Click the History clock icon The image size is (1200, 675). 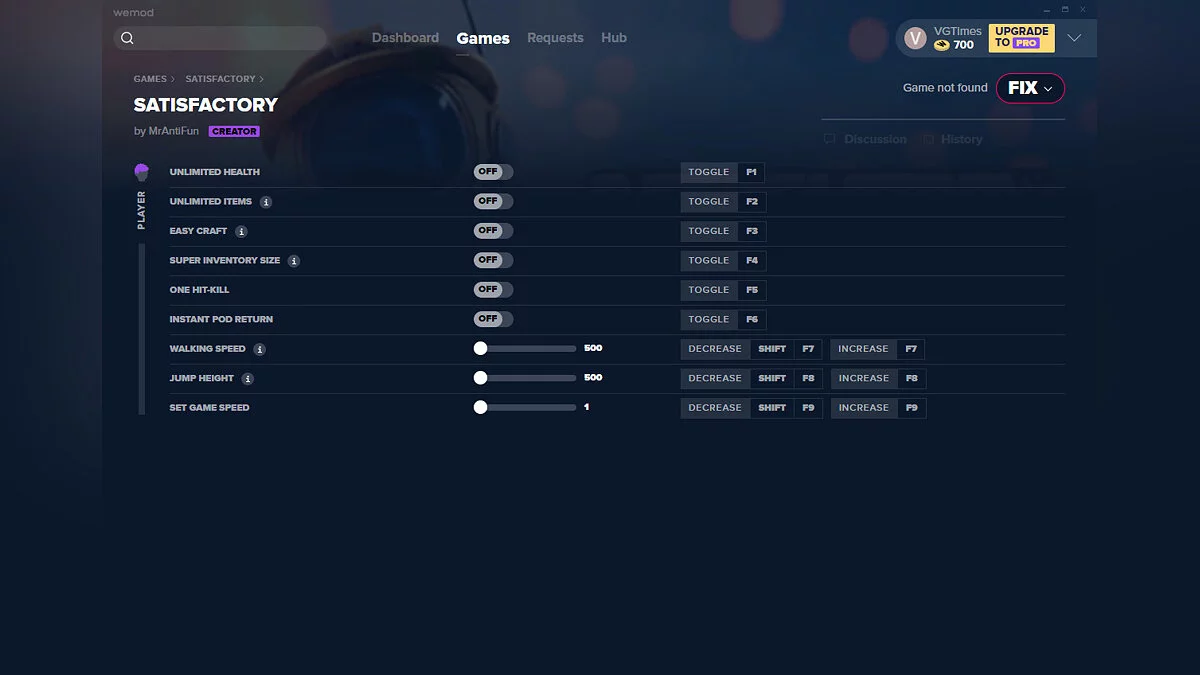click(x=929, y=139)
